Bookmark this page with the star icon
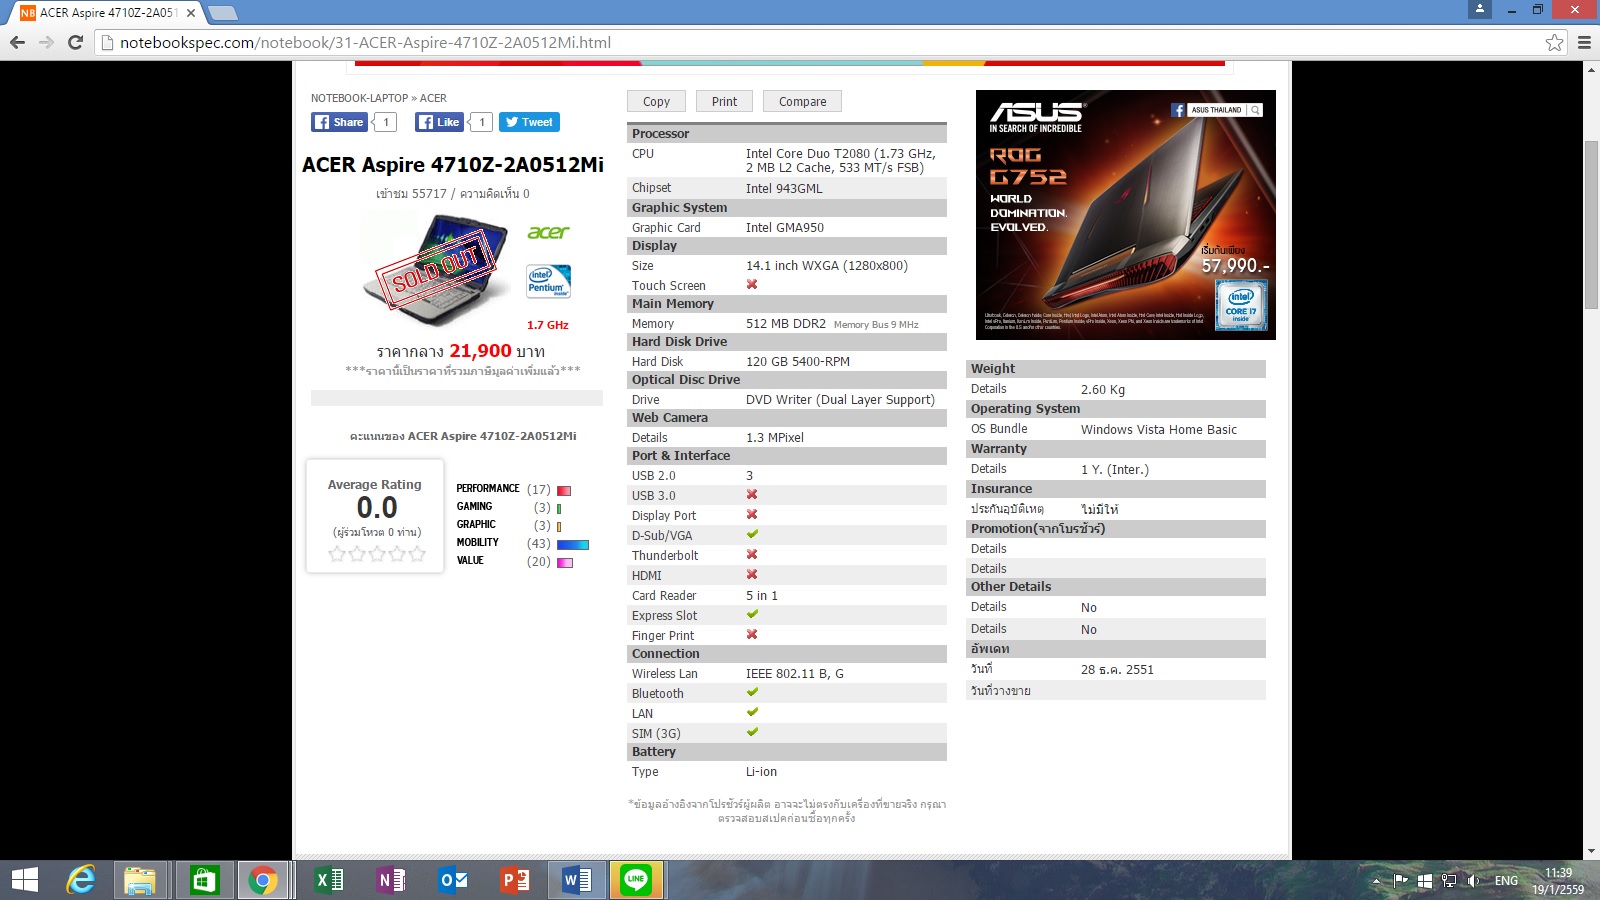The height and width of the screenshot is (900, 1600). 1554,42
